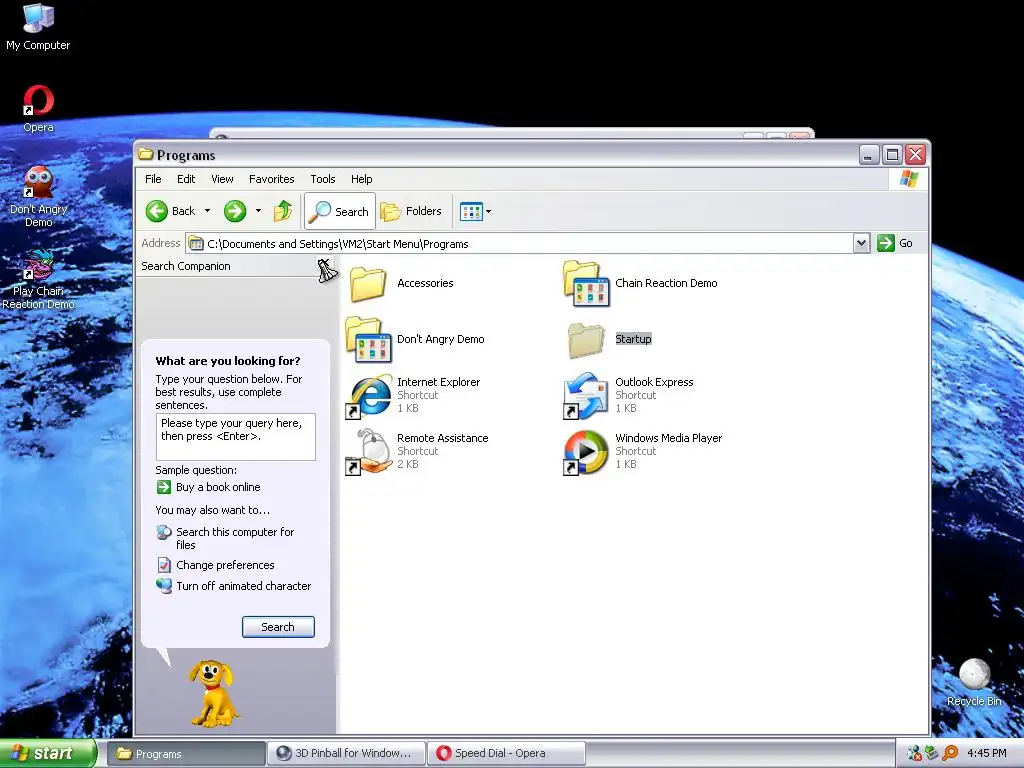1024x768 pixels.
Task: Open the File menu
Action: [x=153, y=179]
